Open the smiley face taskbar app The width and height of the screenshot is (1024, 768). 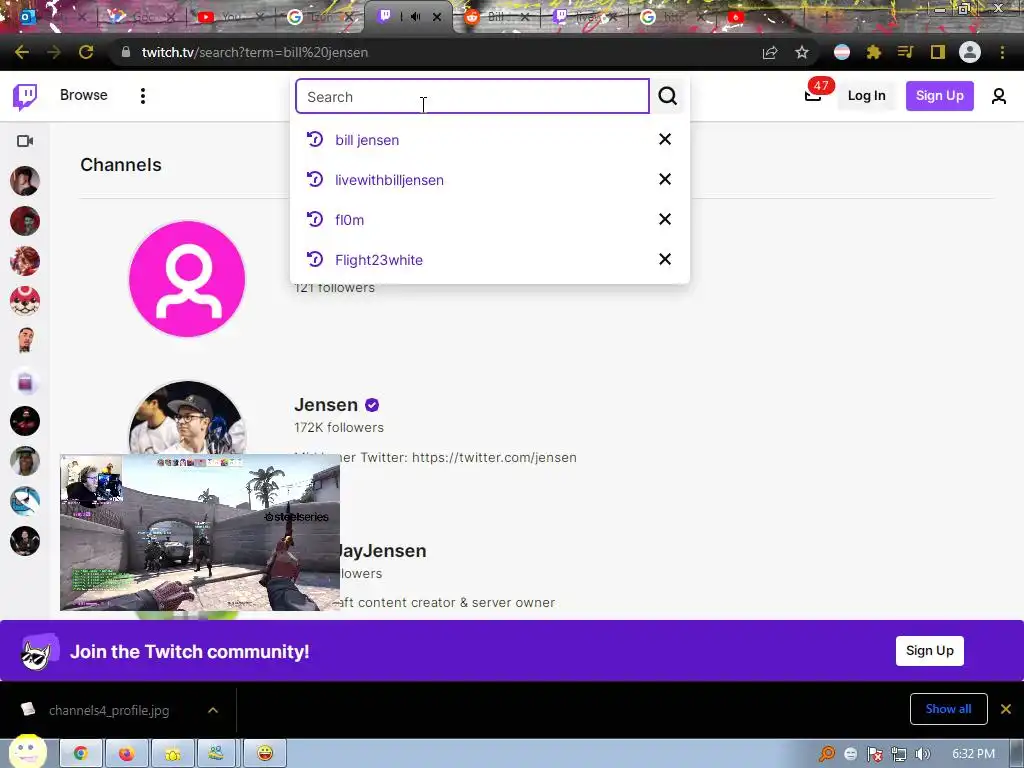(x=264, y=754)
